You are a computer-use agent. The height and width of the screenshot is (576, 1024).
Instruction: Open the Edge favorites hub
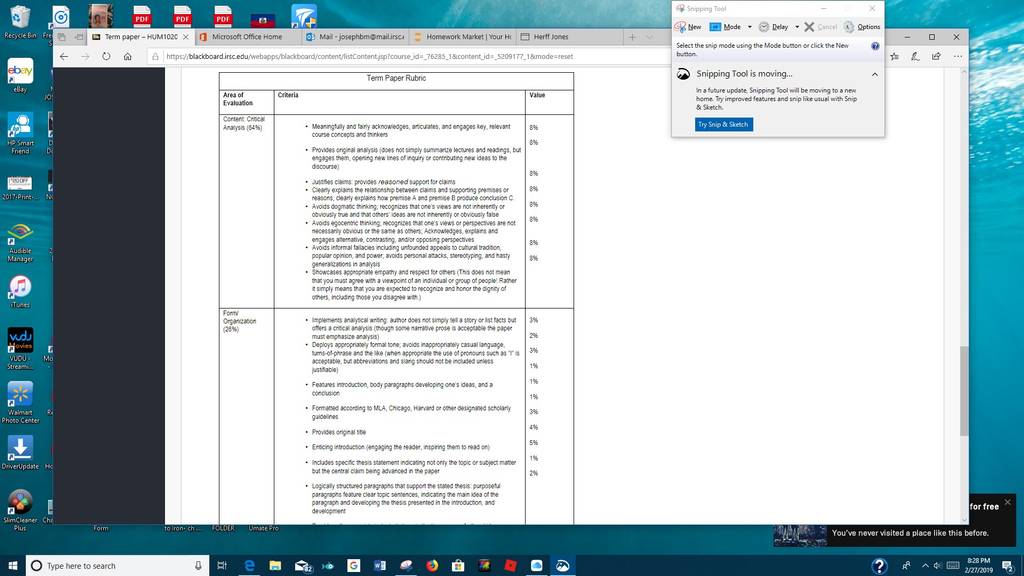(x=895, y=56)
